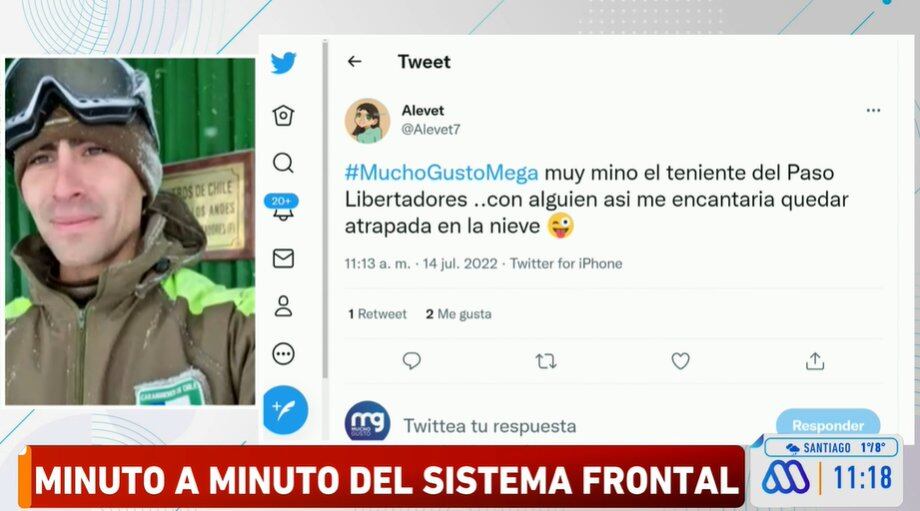Click the Responder button
This screenshot has width=920, height=511.
pyautogui.click(x=828, y=425)
